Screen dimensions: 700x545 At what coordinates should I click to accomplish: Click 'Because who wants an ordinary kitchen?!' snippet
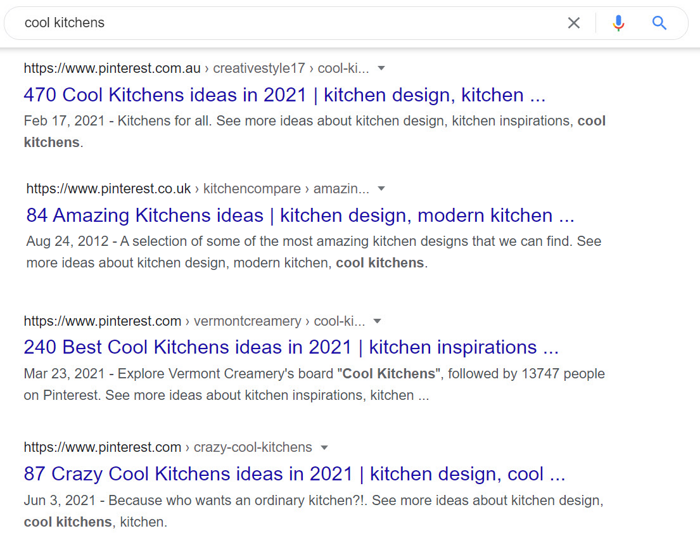click(313, 511)
